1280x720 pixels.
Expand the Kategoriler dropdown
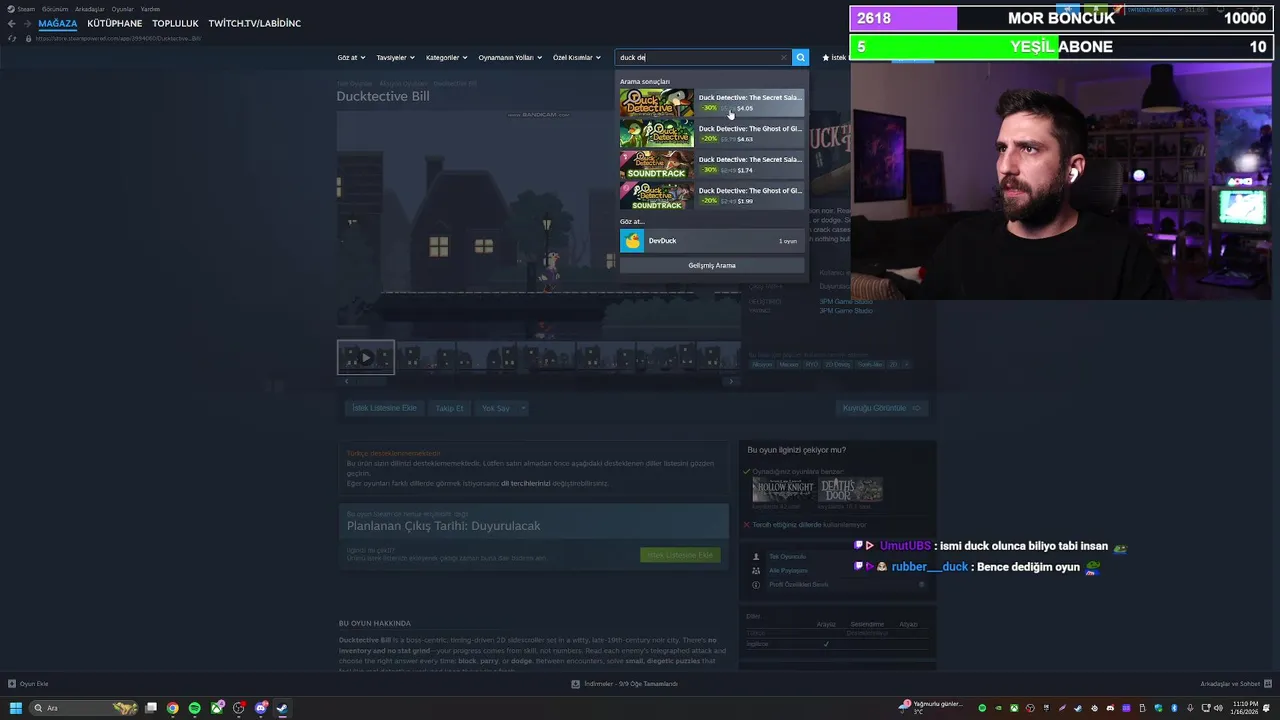(x=446, y=58)
